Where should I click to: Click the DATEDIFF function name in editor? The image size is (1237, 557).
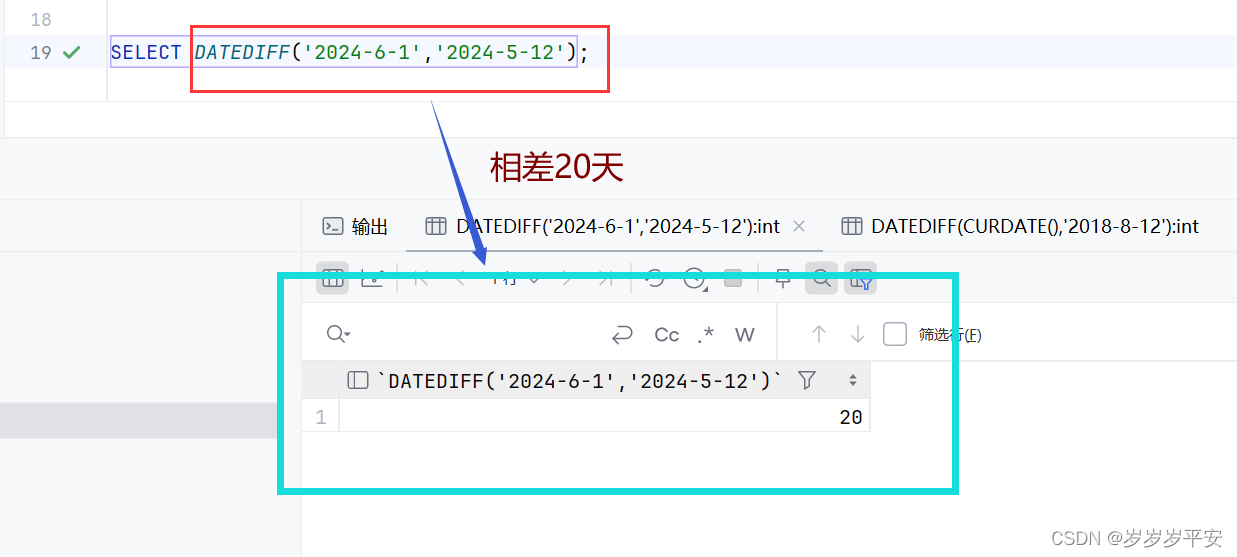tap(243, 52)
